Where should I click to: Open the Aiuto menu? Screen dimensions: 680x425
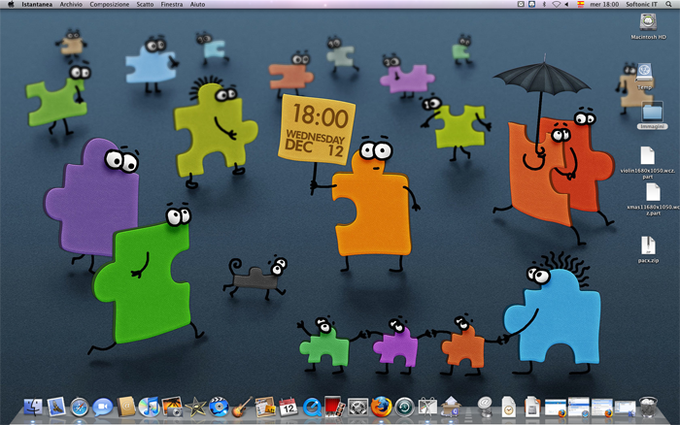197,4
